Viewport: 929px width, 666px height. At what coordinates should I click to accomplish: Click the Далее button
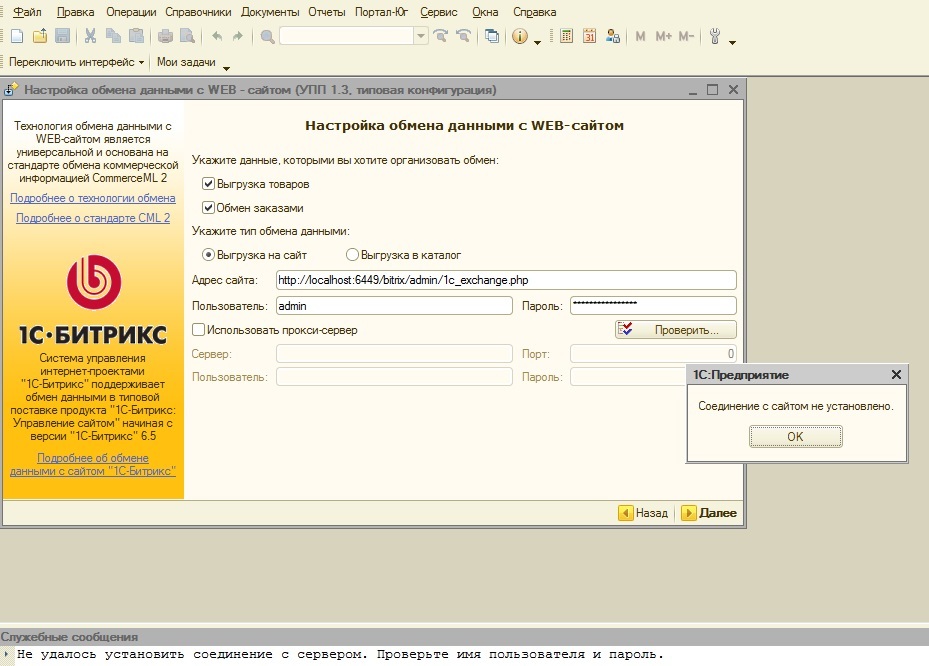point(709,513)
